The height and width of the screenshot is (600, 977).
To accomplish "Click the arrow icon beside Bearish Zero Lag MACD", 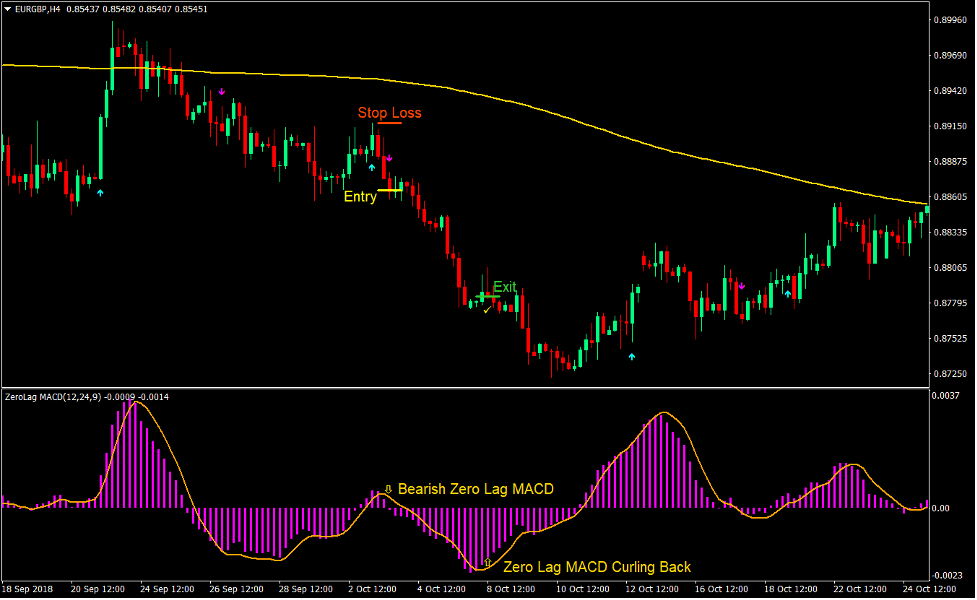I will pyautogui.click(x=388, y=489).
